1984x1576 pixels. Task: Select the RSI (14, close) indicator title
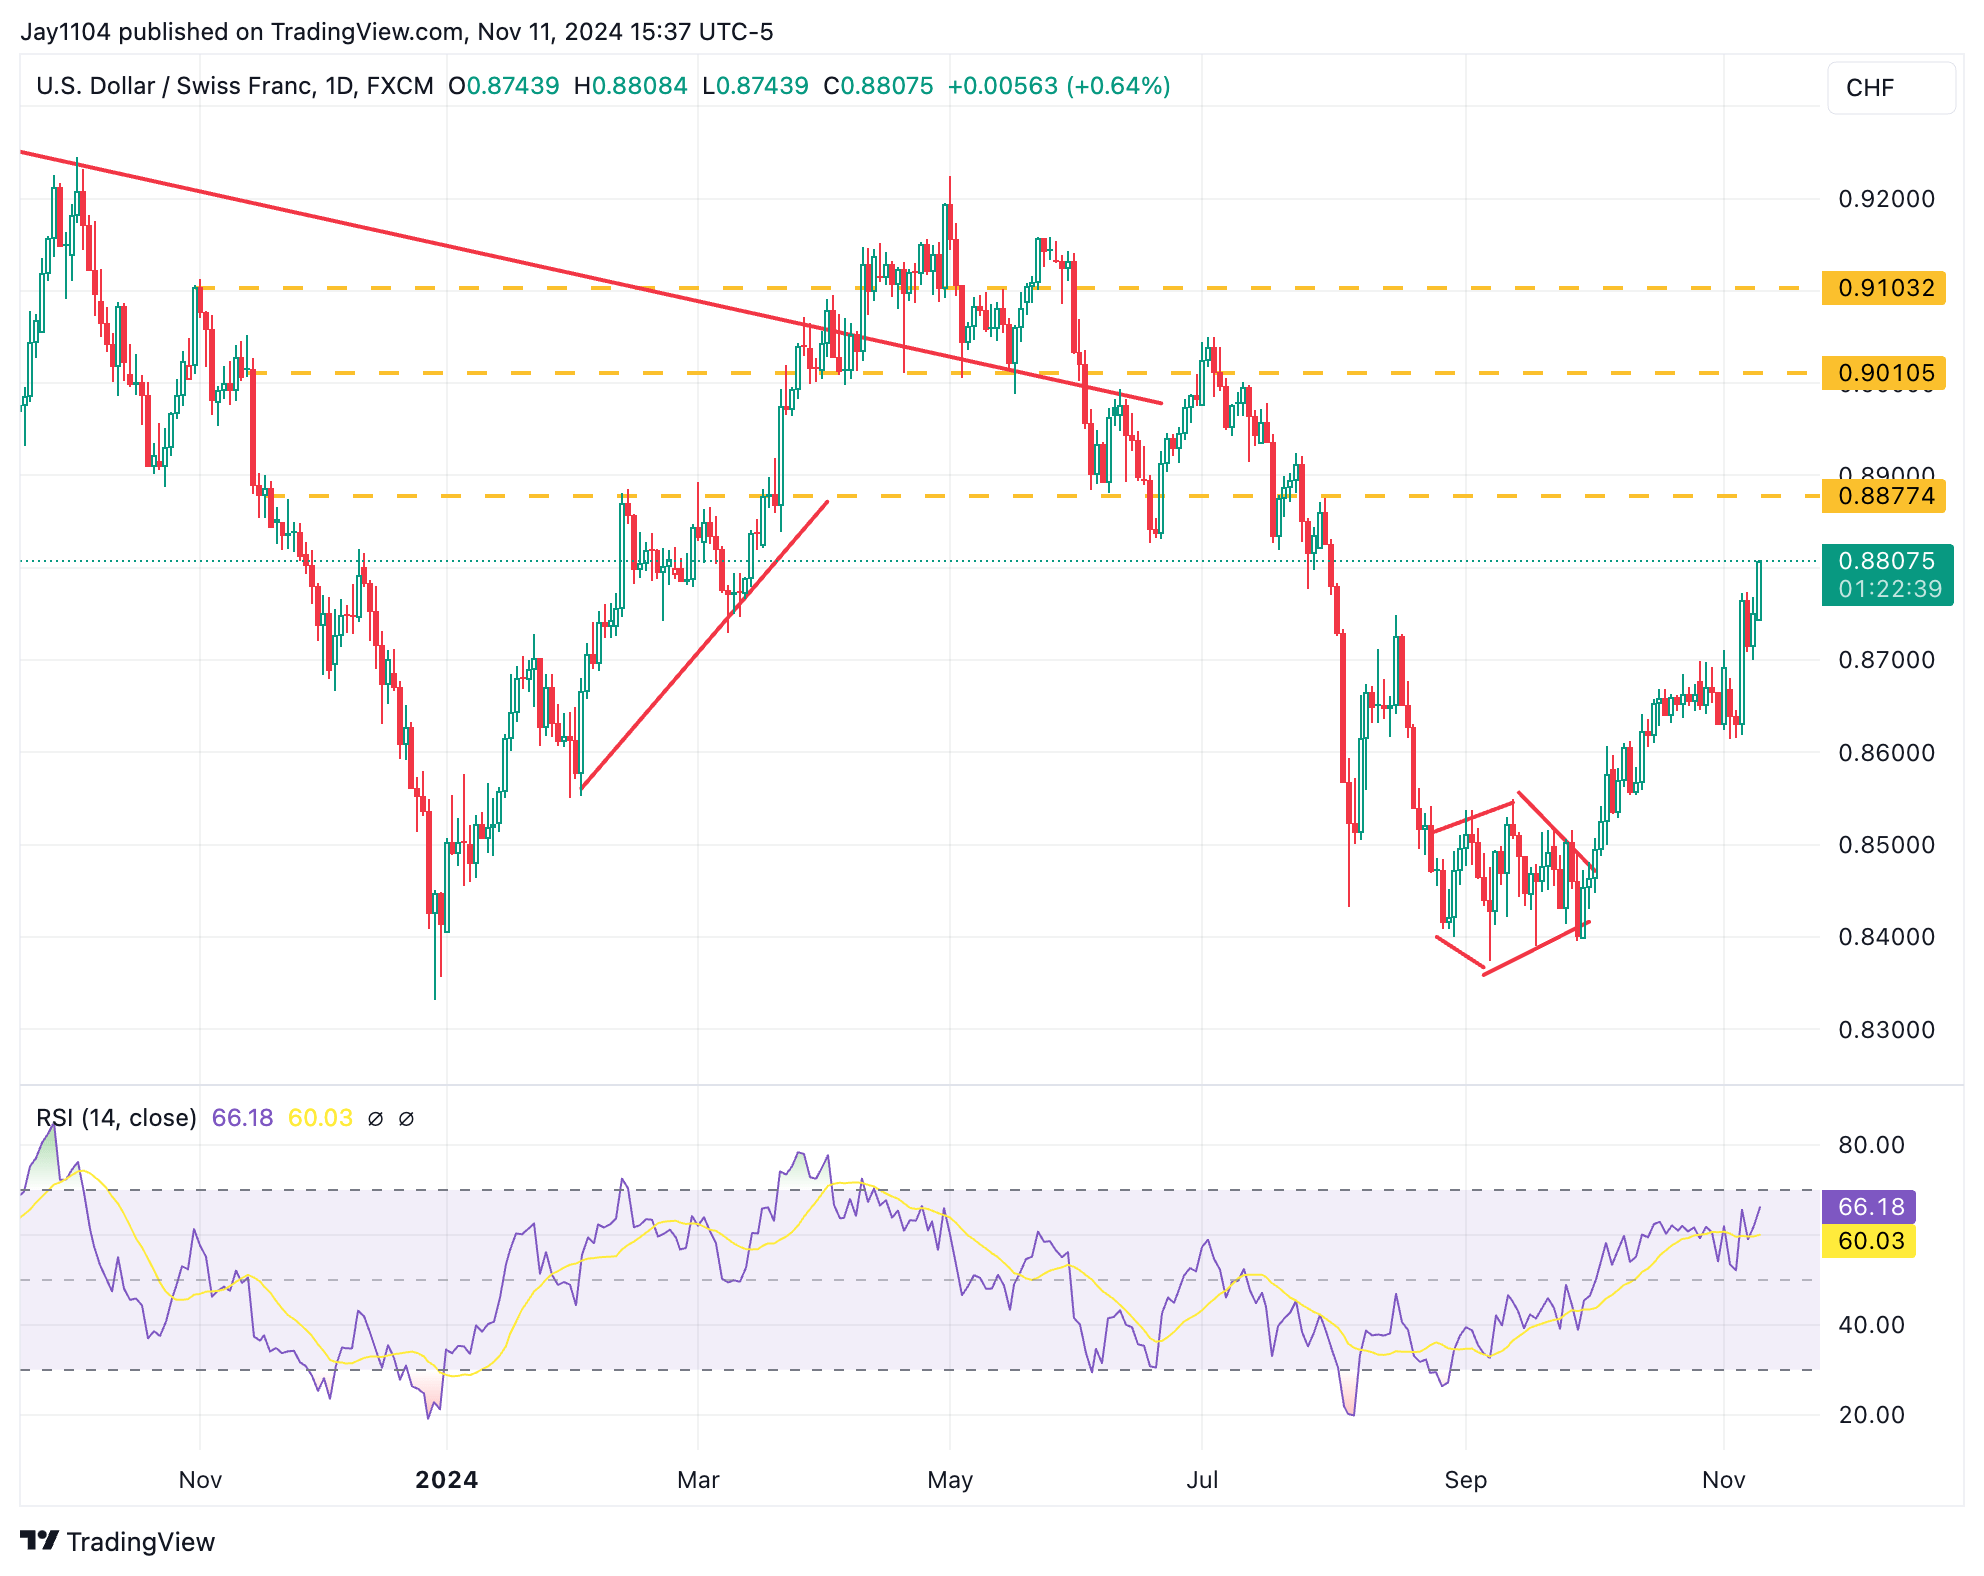(116, 1118)
